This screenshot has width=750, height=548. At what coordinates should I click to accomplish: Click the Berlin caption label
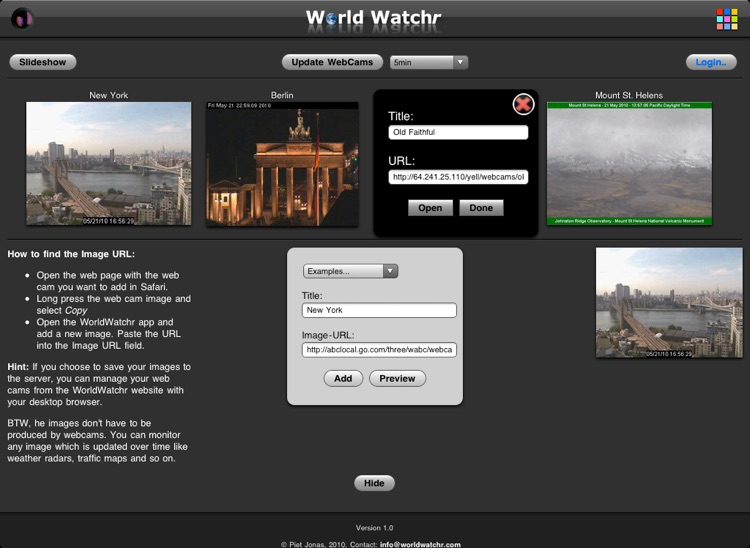tap(282, 95)
